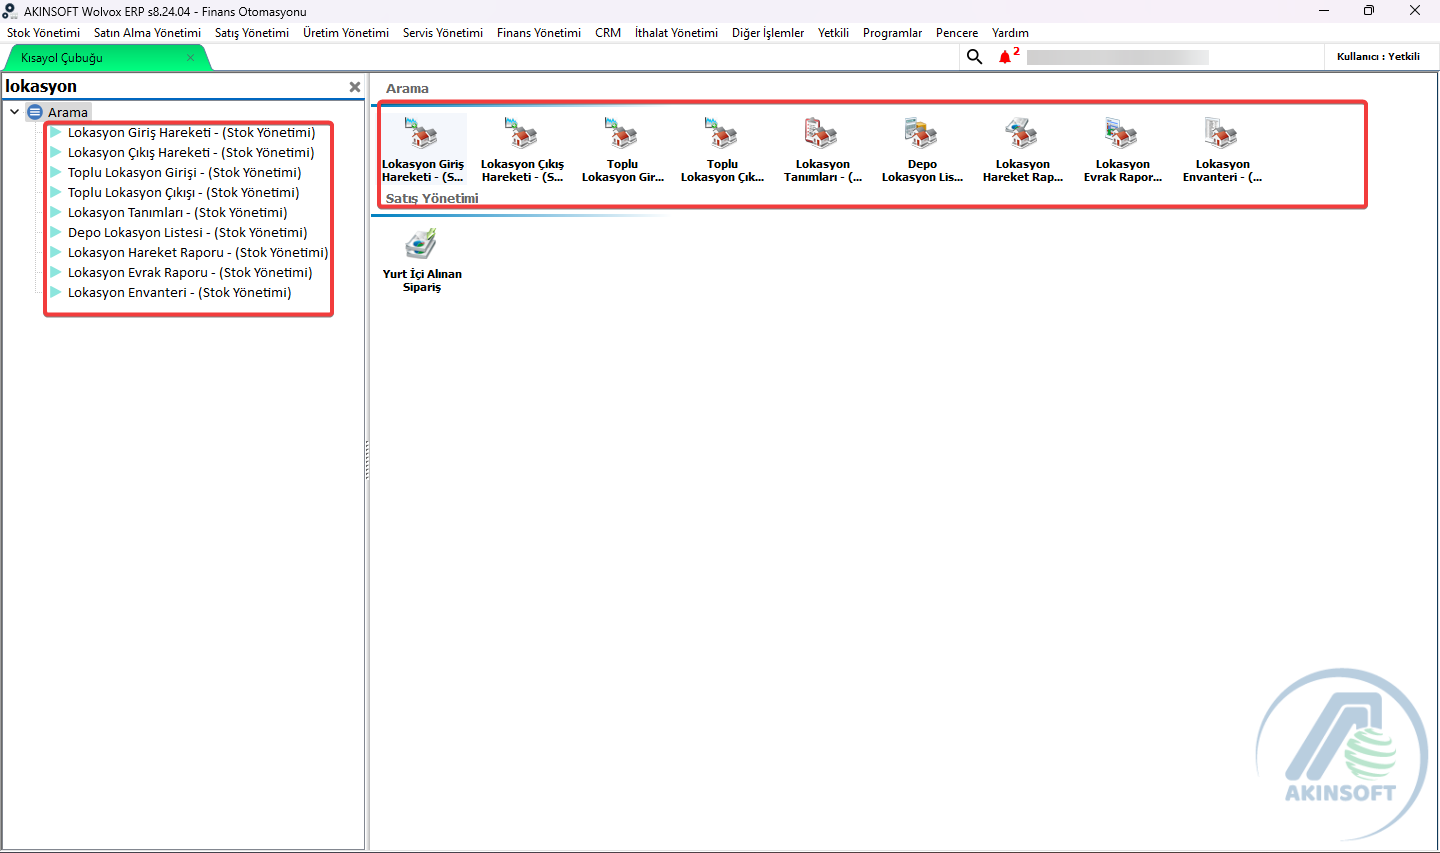Viewport: 1440px width, 853px height.
Task: Click the Kullanıcı : Yetkili label
Action: point(1378,57)
